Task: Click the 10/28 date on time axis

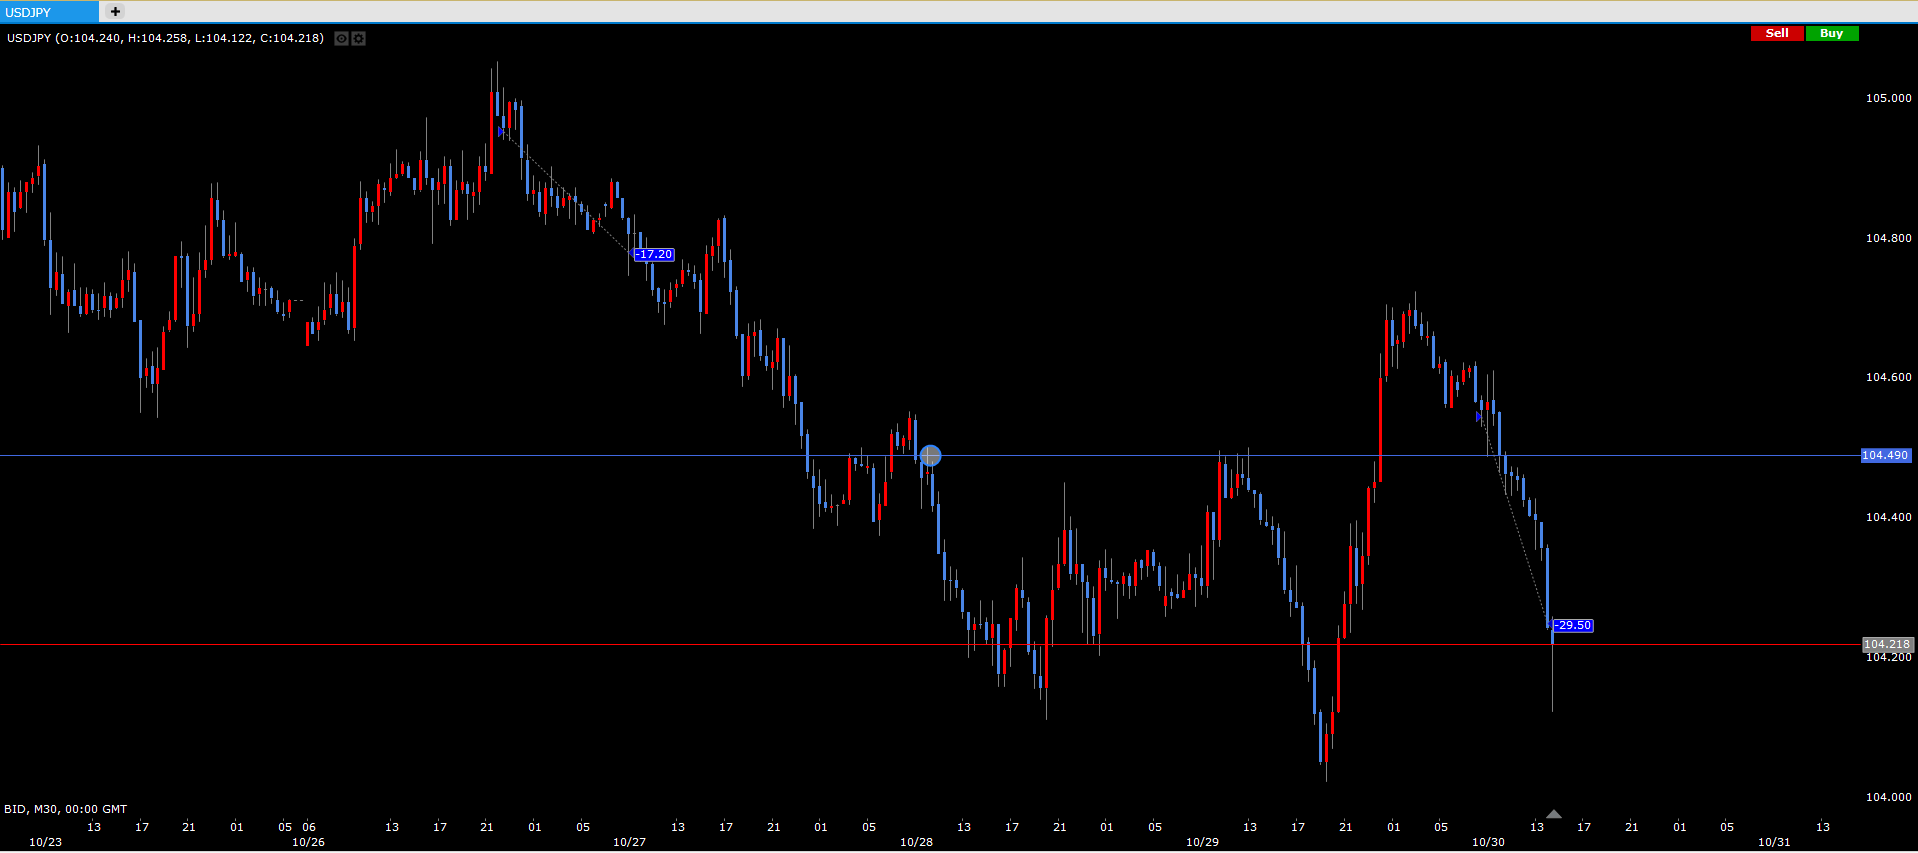Action: coord(916,842)
